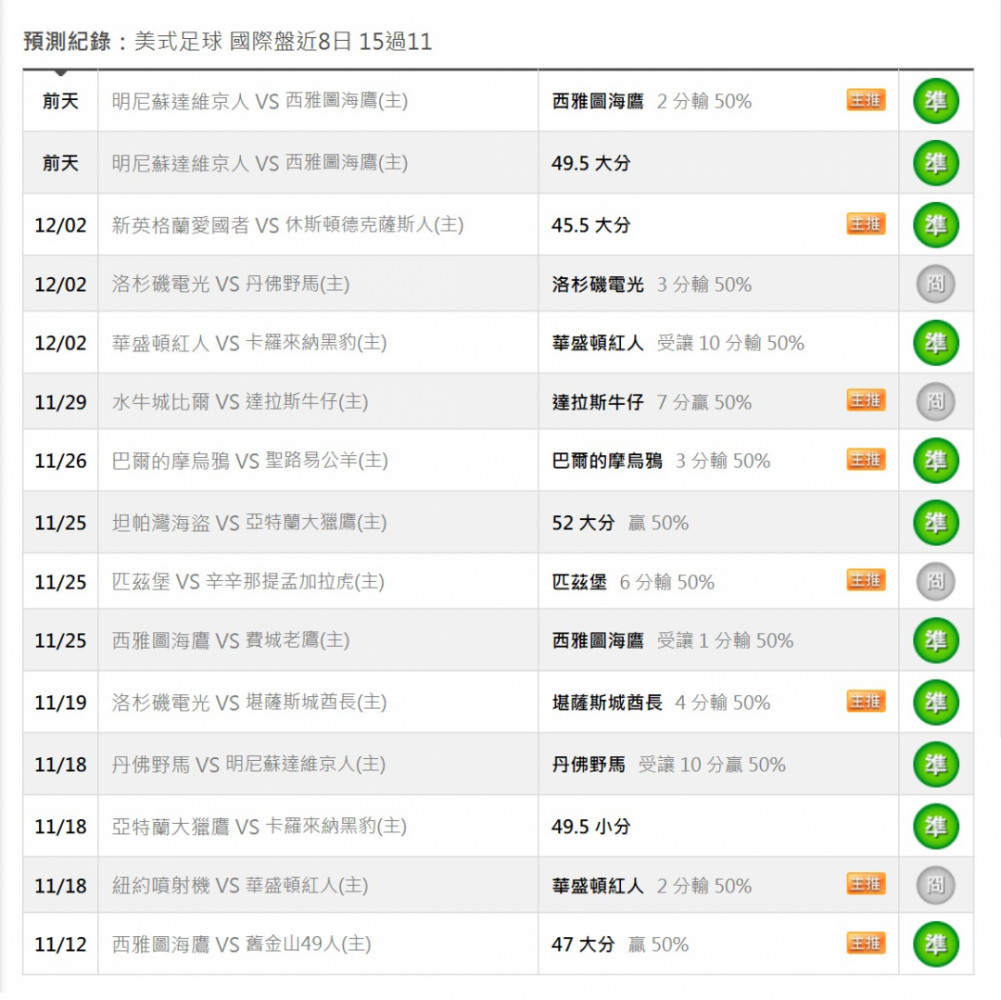
Task: Select the matchup 水牛城比爾 VS 達拉斯牛仔(主)
Action: [240, 402]
